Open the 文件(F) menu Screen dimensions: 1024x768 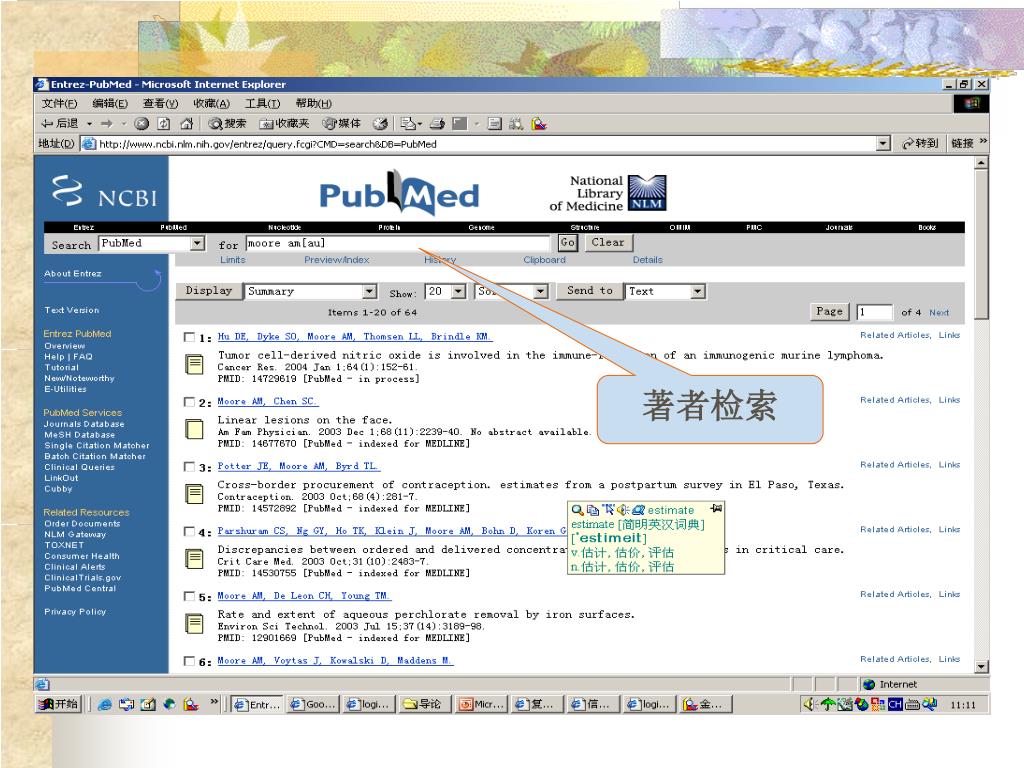[x=59, y=103]
